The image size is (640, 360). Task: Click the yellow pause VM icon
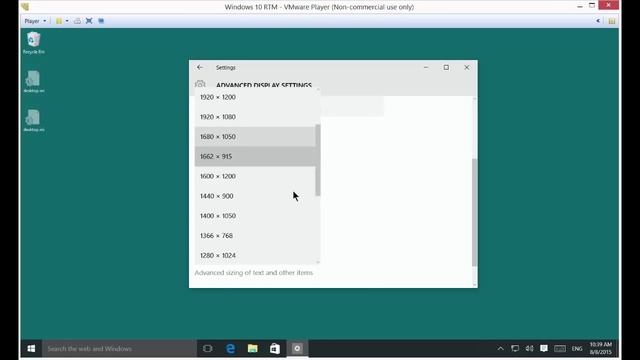pyautogui.click(x=59, y=21)
